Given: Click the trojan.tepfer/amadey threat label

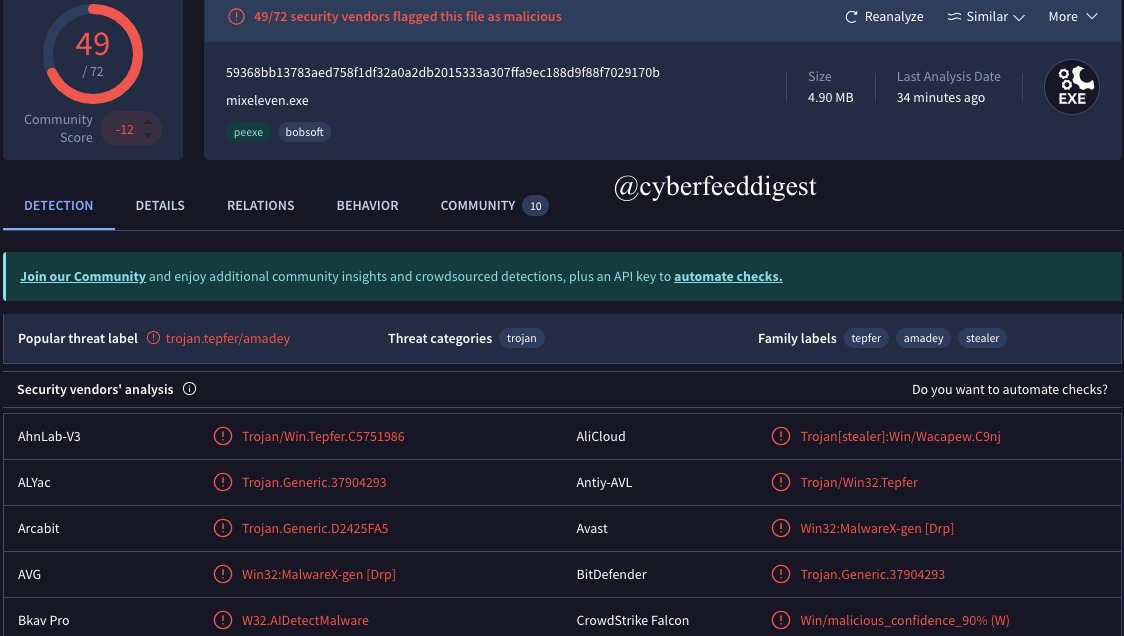Looking at the screenshot, I should [228, 338].
